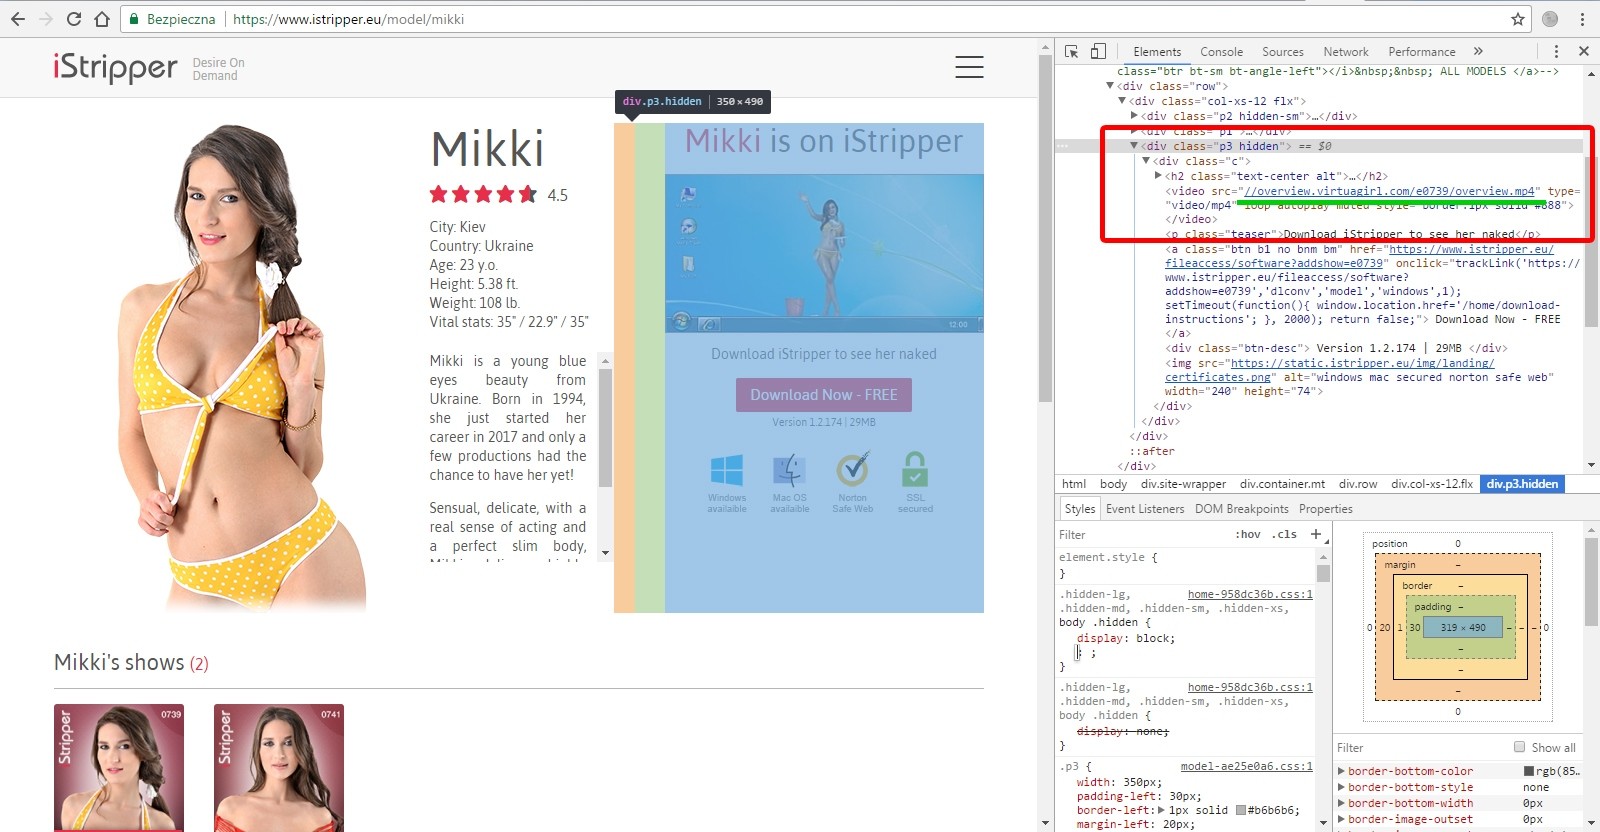Open the site hamburger menu

[x=969, y=67]
